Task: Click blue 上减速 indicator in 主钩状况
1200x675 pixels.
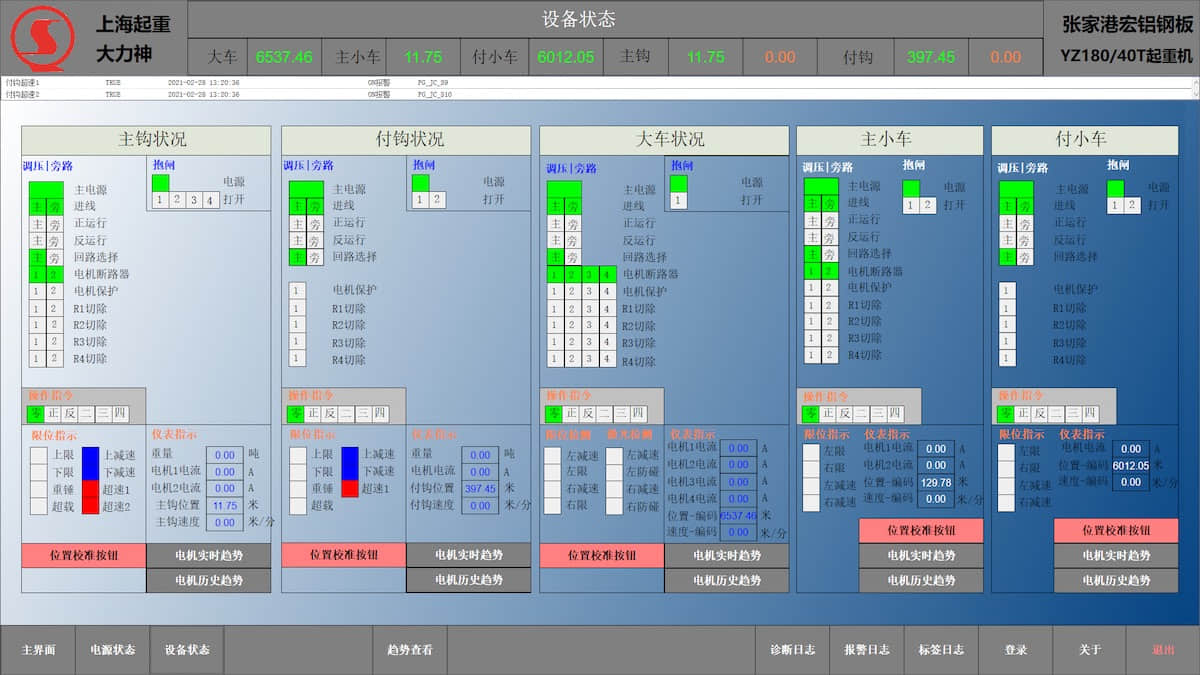Action: pos(91,455)
